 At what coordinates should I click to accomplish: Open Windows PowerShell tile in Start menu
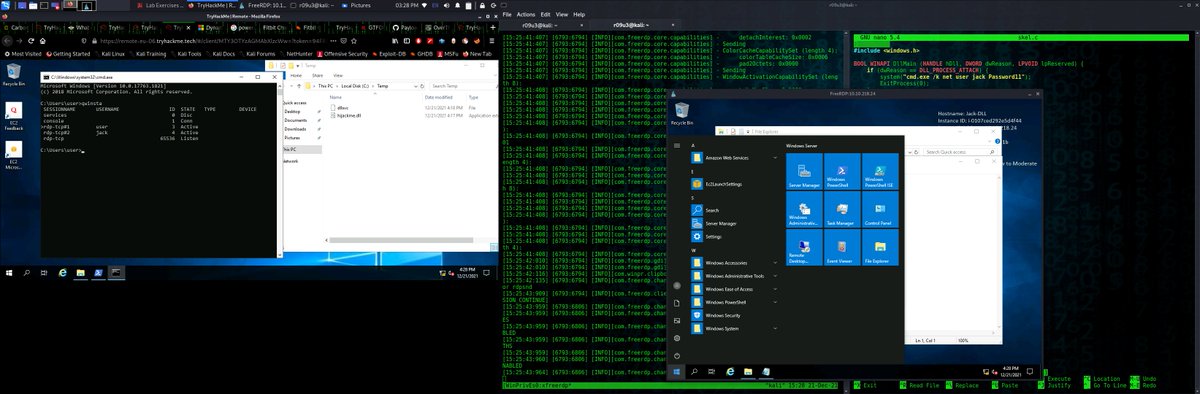point(843,171)
